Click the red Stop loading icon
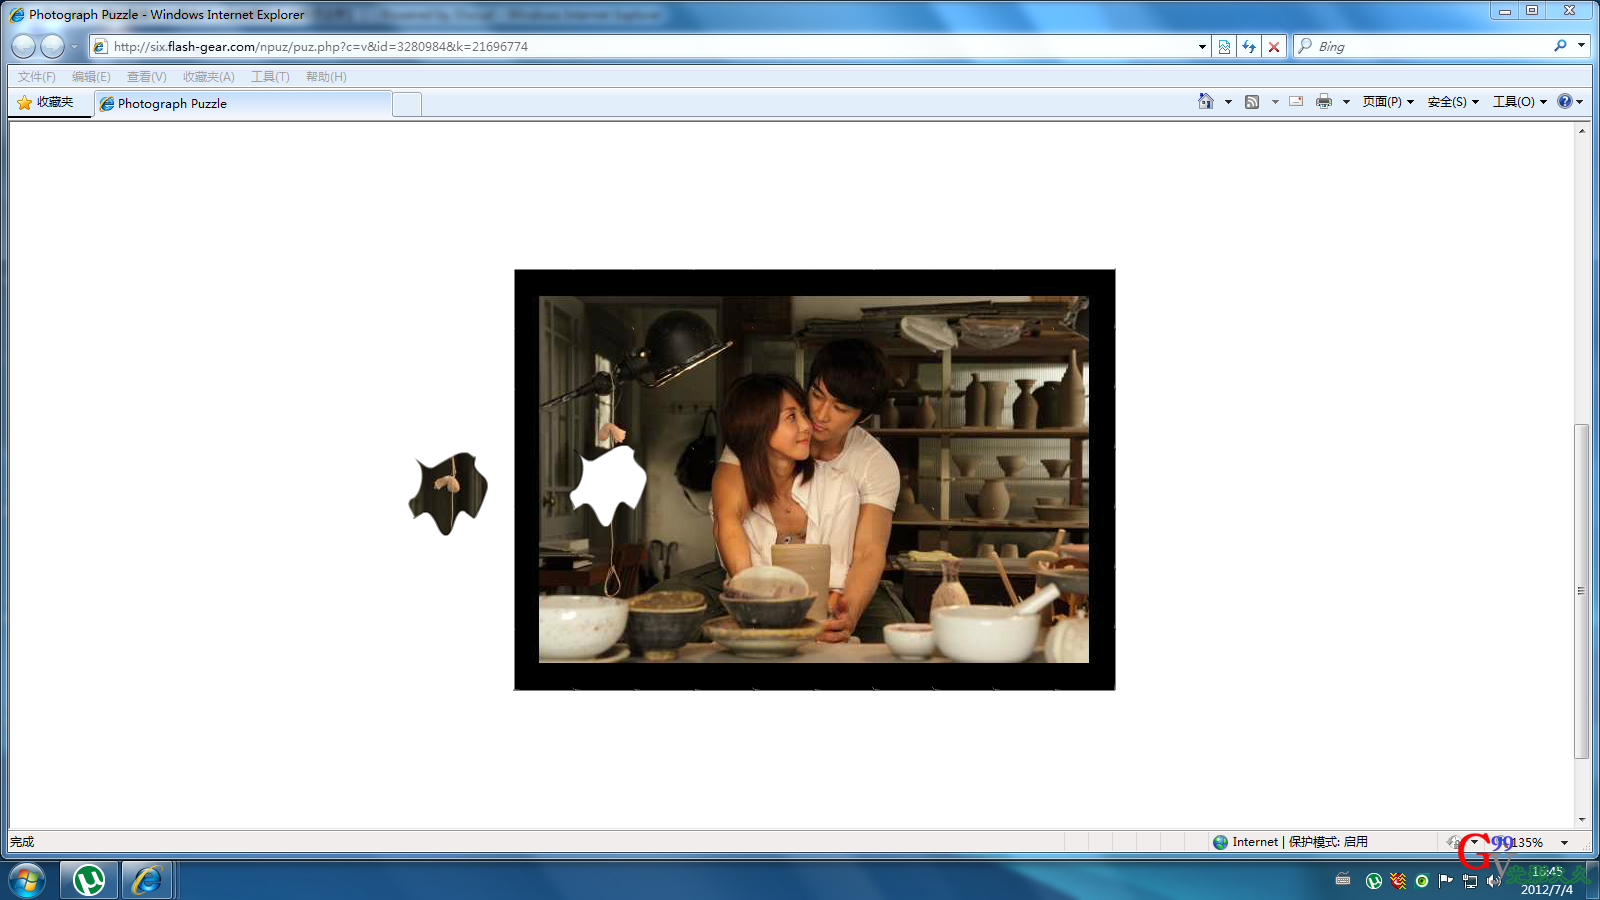 [x=1274, y=47]
